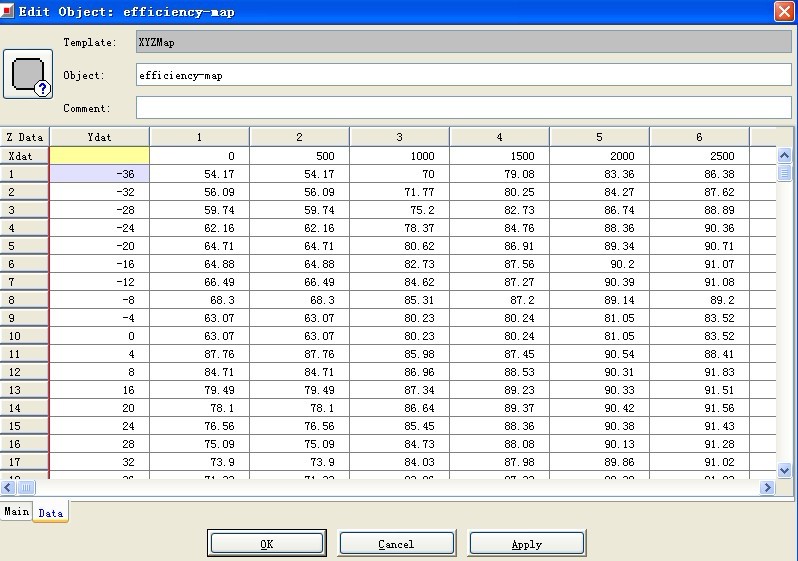Viewport: 798px width, 561px height.
Task: Edit the Object name field
Action: (x=463, y=75)
